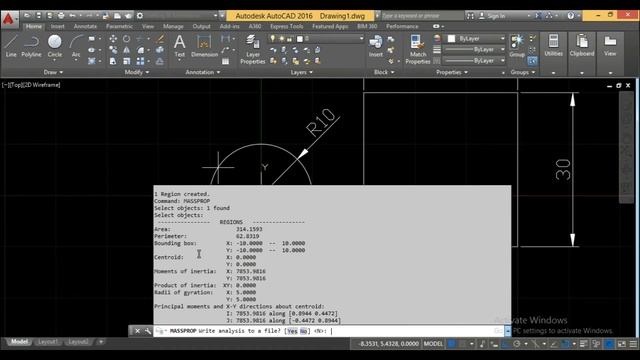Toggle the MODEL space button in status bar

coord(433,344)
